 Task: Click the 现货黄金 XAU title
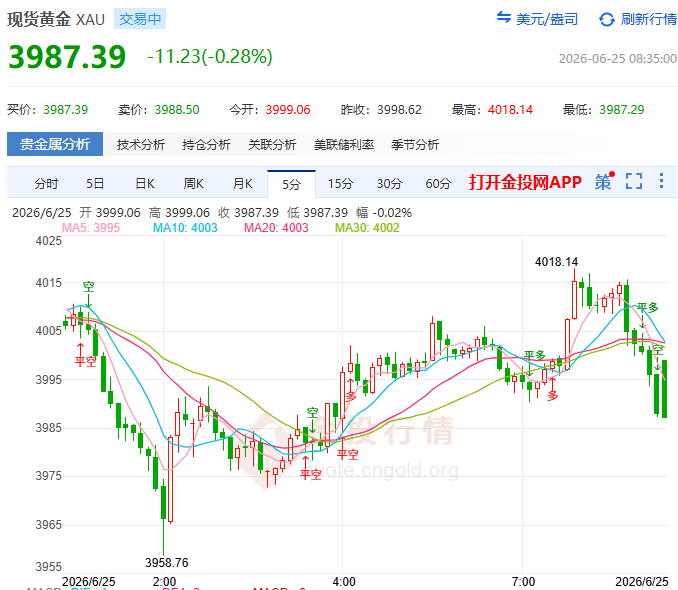click(x=56, y=19)
